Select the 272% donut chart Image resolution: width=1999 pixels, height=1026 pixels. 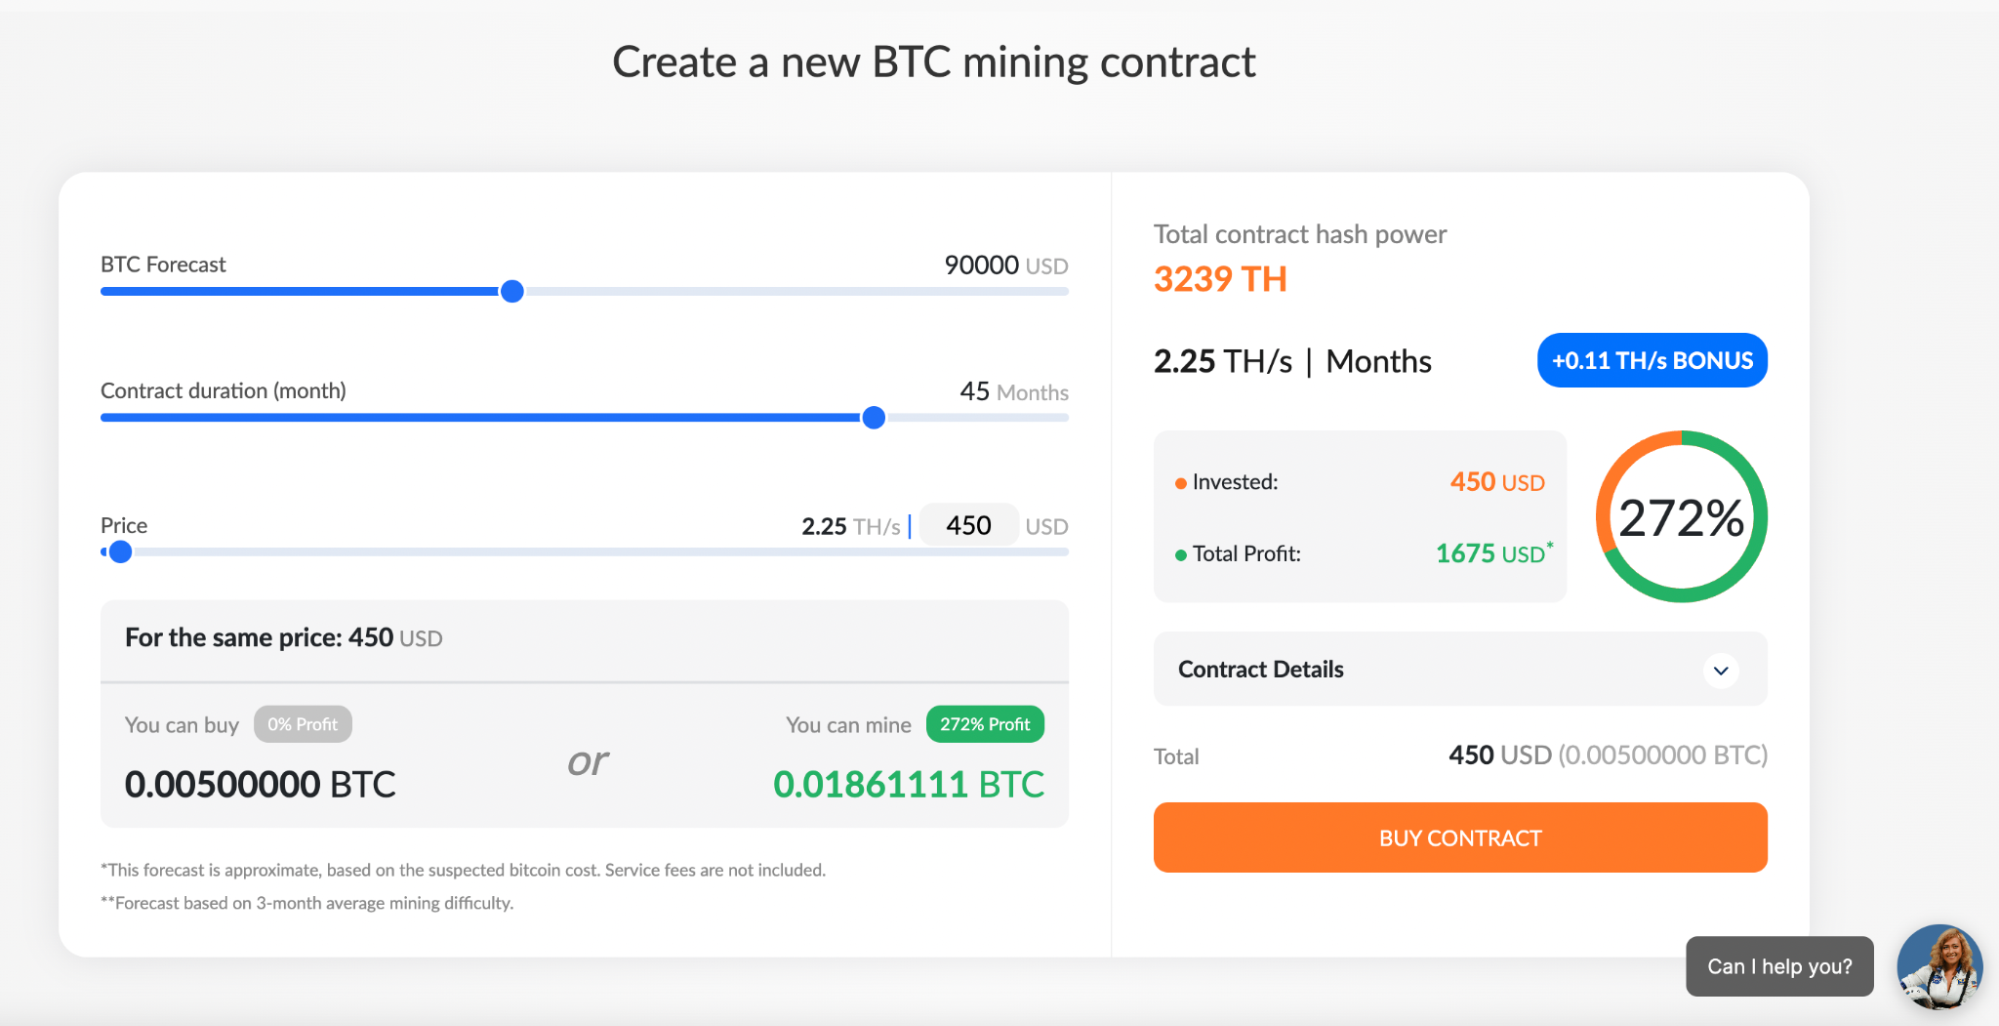1680,516
